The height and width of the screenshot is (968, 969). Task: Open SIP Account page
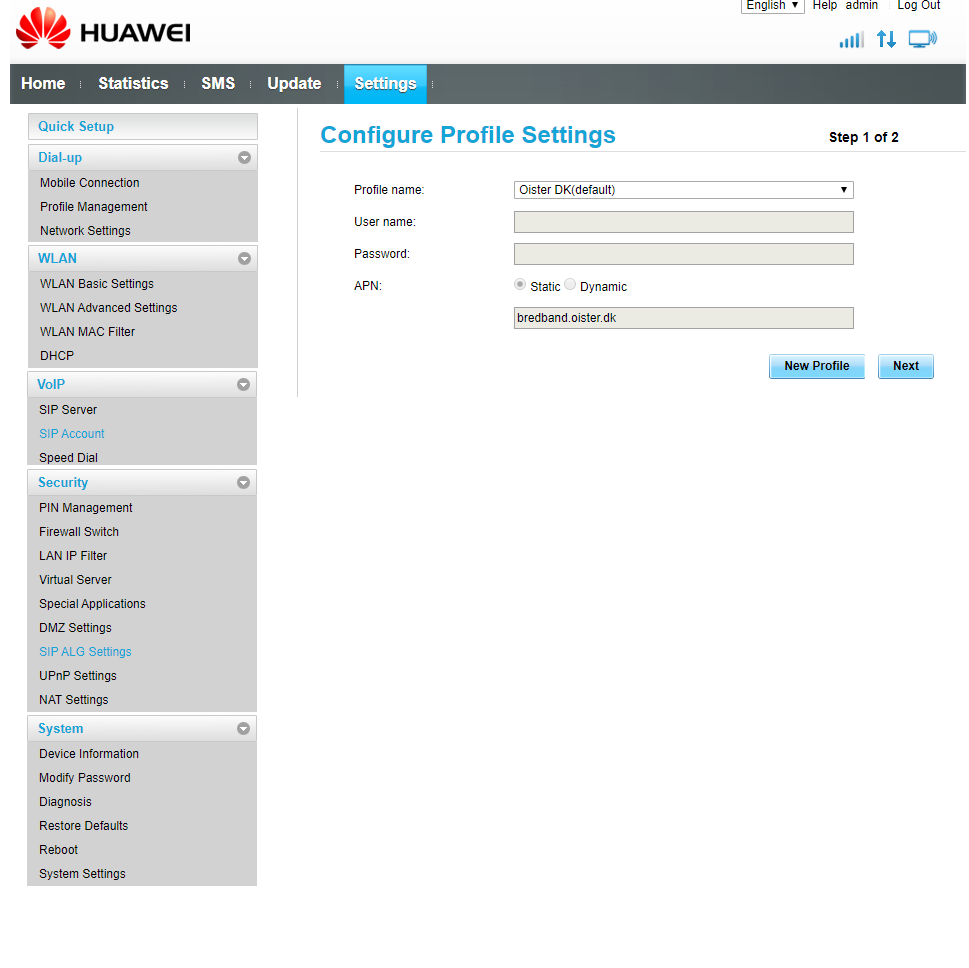[72, 434]
